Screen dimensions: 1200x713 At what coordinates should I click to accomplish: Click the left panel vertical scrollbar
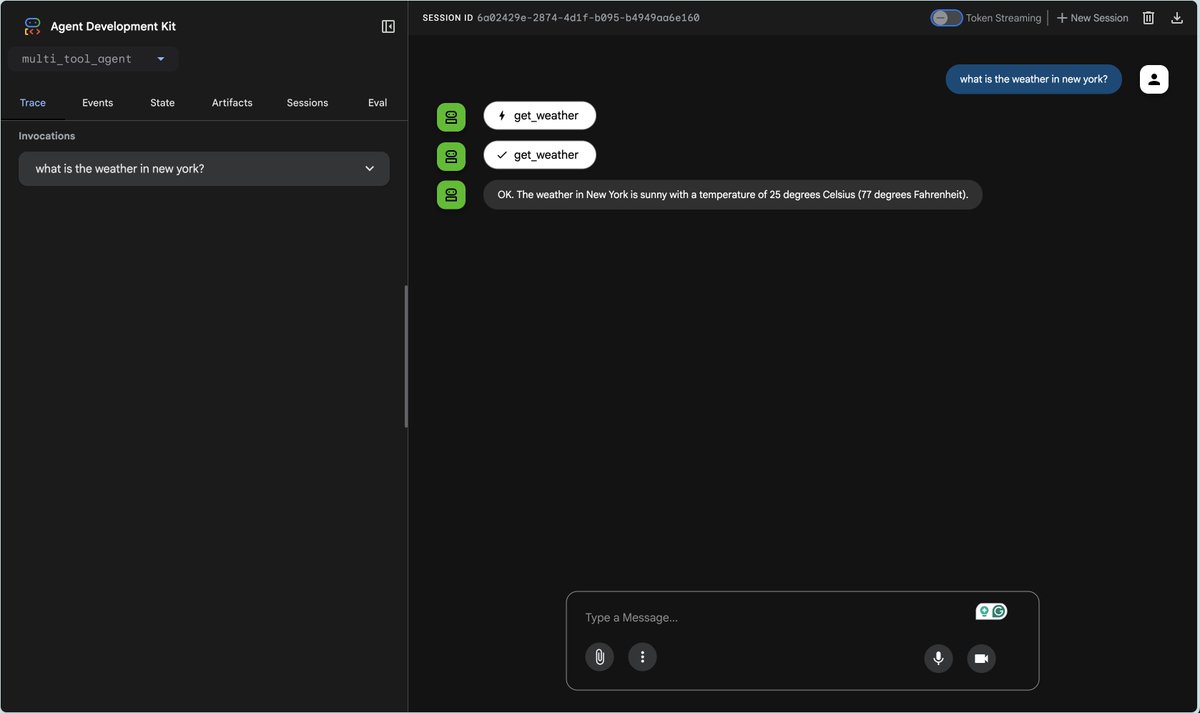[406, 356]
